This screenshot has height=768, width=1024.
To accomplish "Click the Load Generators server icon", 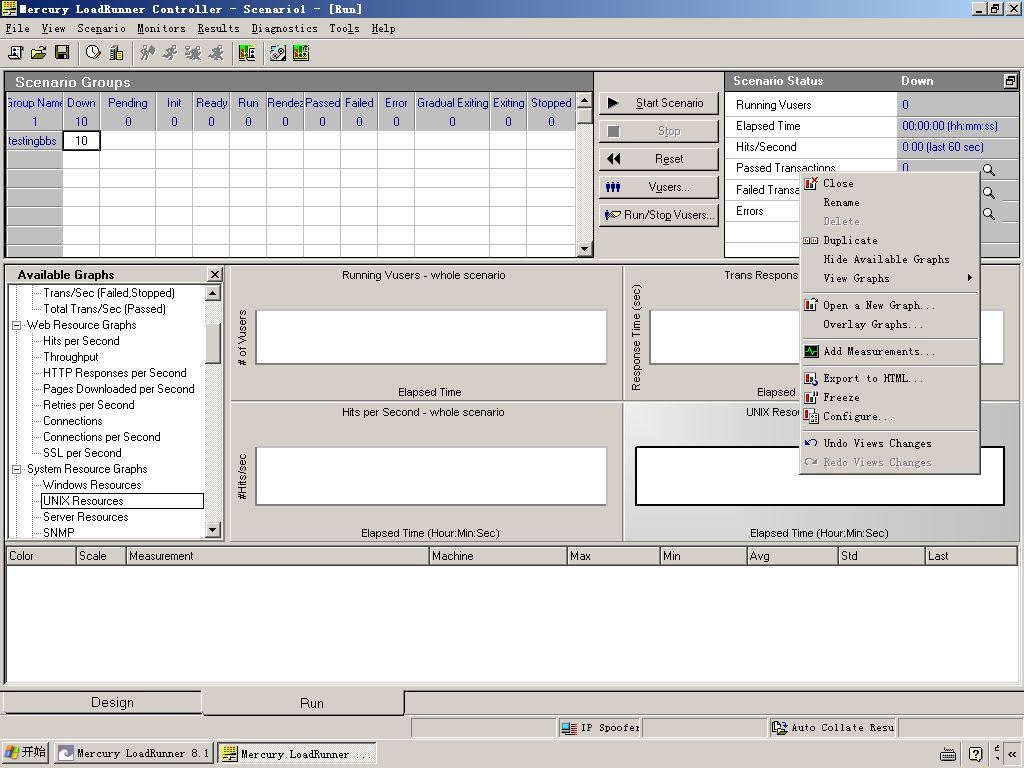I will [x=116, y=53].
